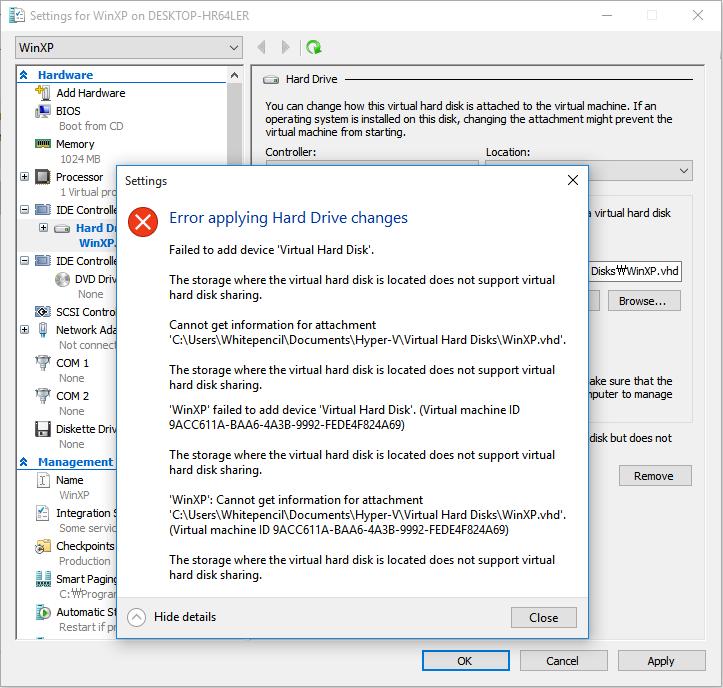This screenshot has height=688, width=723.
Task: Click the 1024 MB memory value
Action: (x=80, y=159)
